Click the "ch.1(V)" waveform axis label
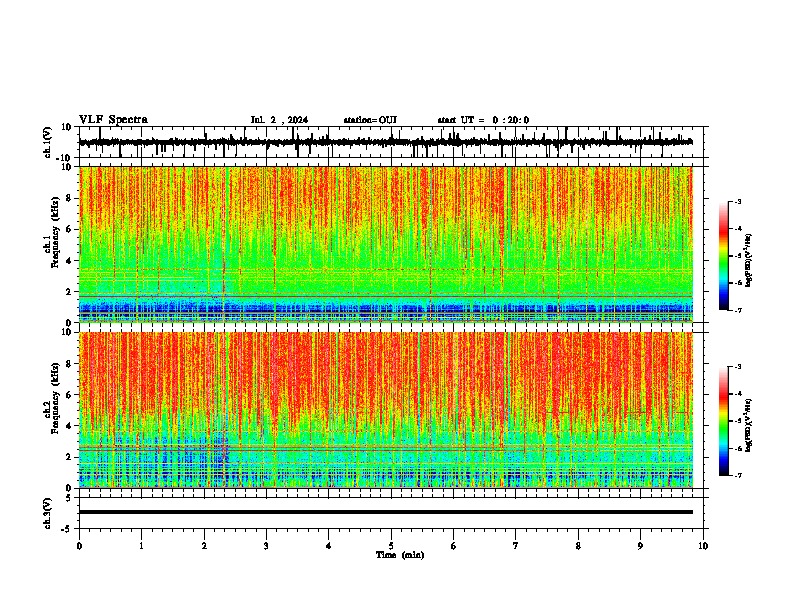The width and height of the screenshot is (792, 612). 48,142
